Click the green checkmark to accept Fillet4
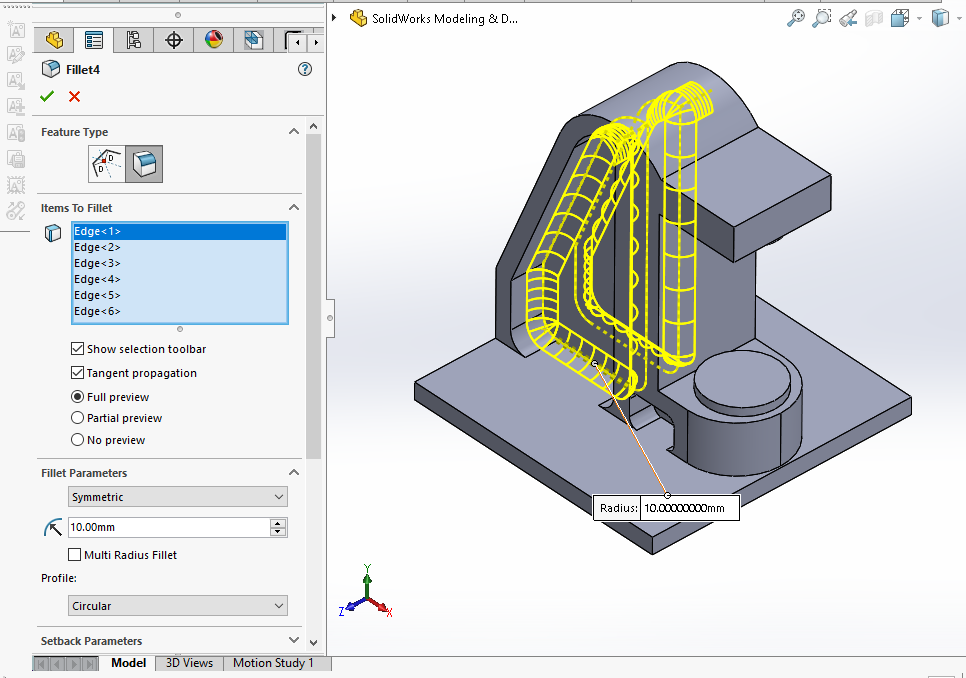The height and width of the screenshot is (678, 966). 46,97
